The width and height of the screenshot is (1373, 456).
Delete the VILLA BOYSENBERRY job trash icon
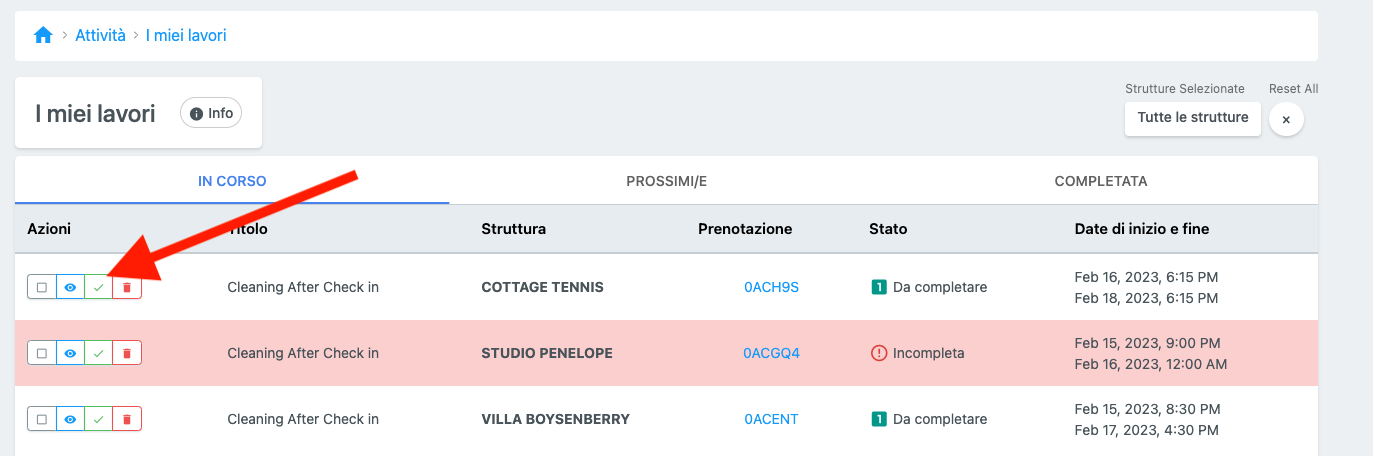pos(127,419)
